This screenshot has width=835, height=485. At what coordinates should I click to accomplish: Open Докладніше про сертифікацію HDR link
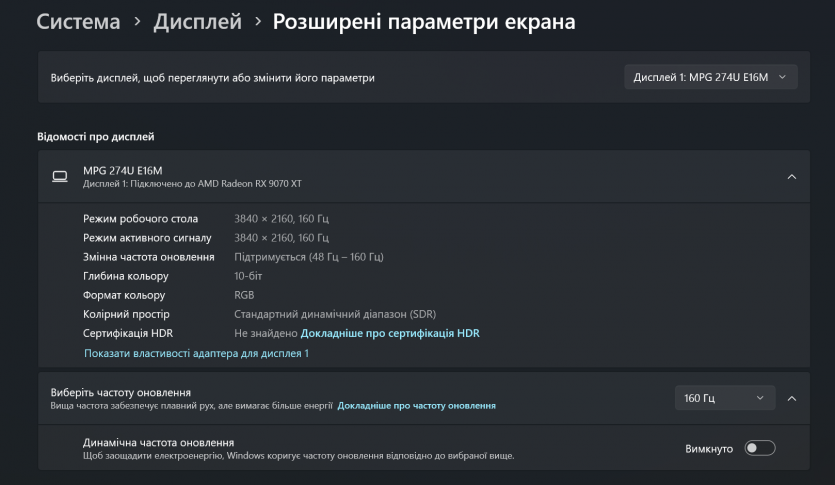[390, 333]
